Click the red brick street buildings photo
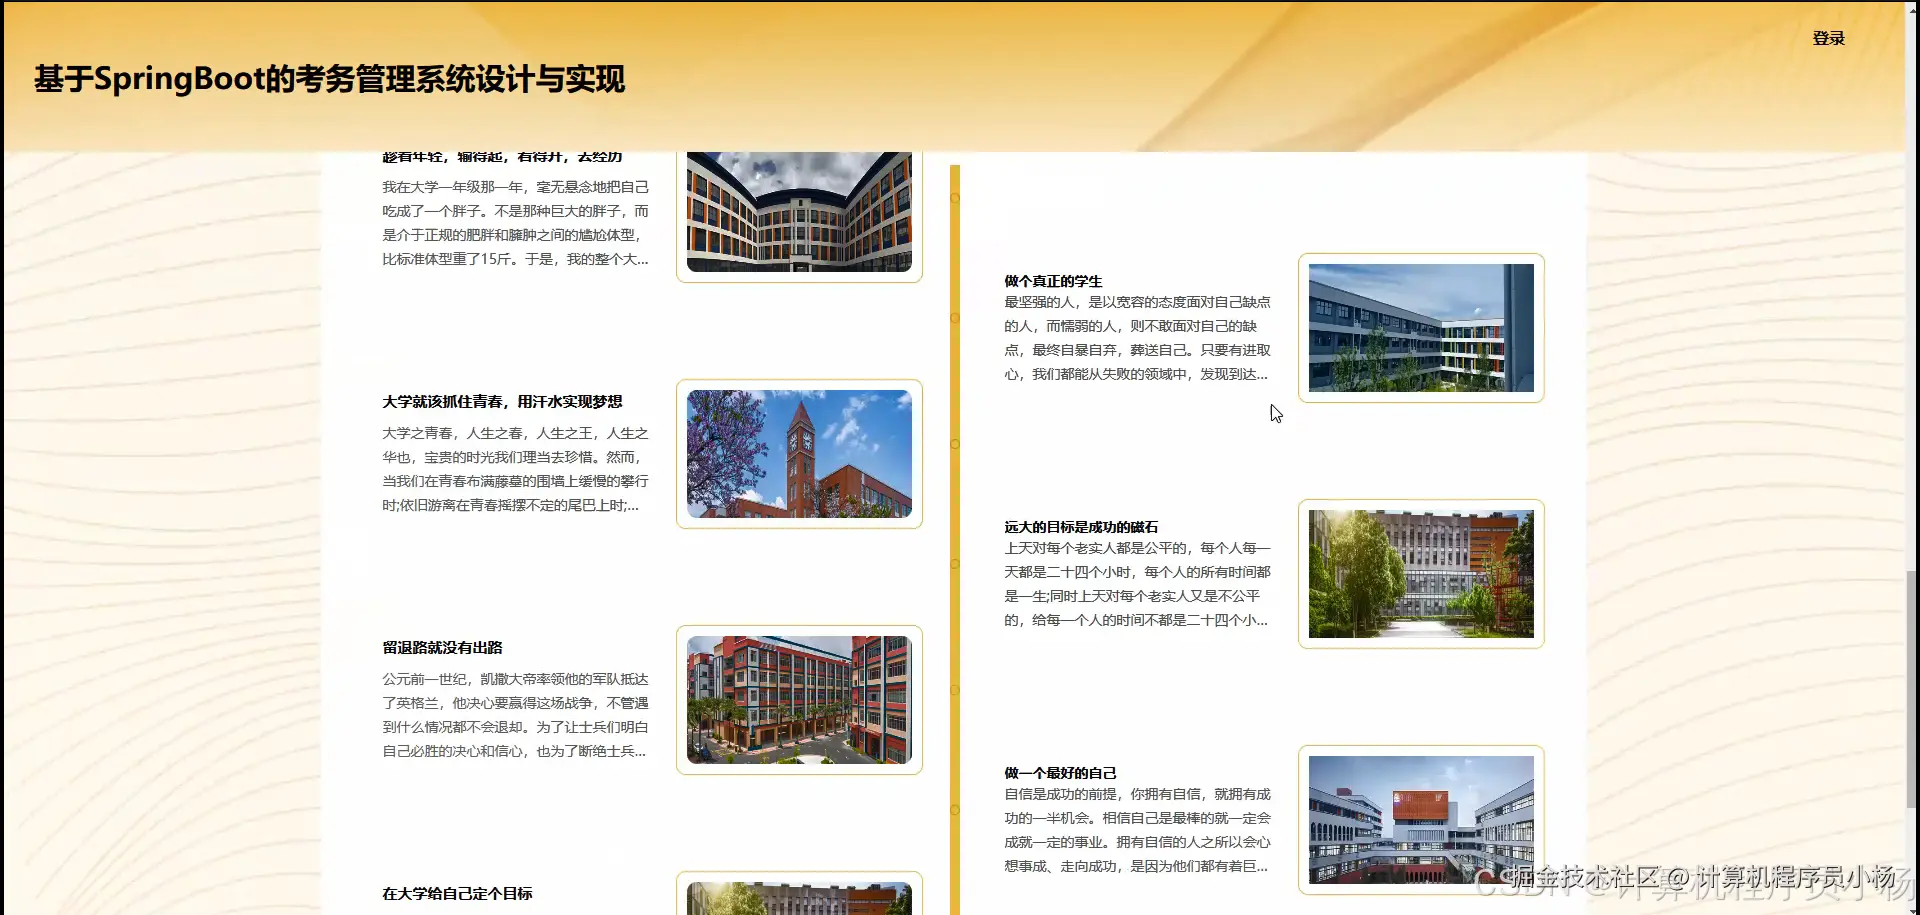This screenshot has width=1920, height=915. point(799,700)
